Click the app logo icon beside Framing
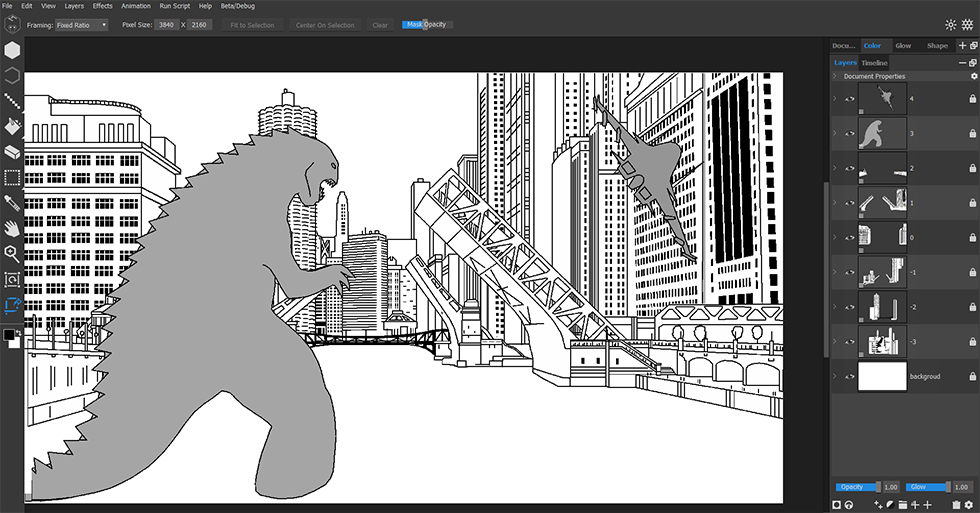Screen dimensions: 980x513 pos(12,24)
